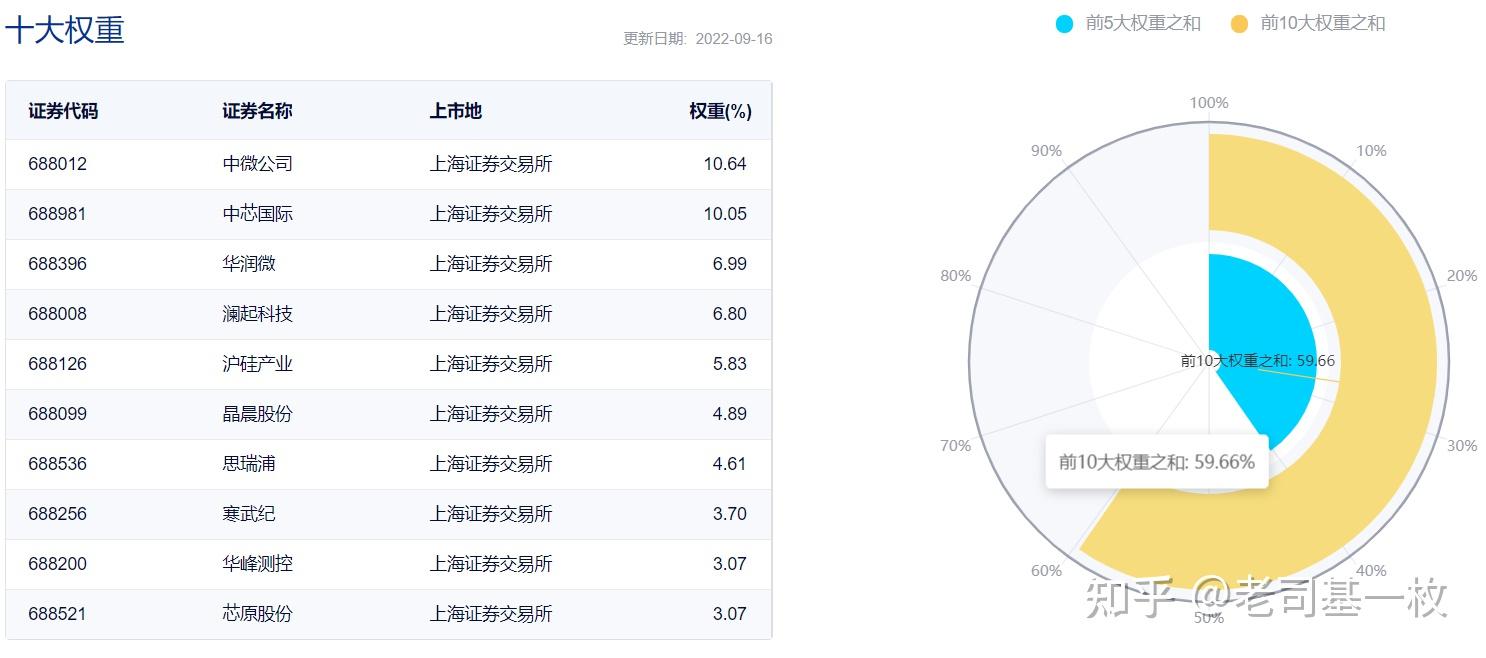Select security code 688200
This screenshot has width=1486, height=658.
(58, 564)
